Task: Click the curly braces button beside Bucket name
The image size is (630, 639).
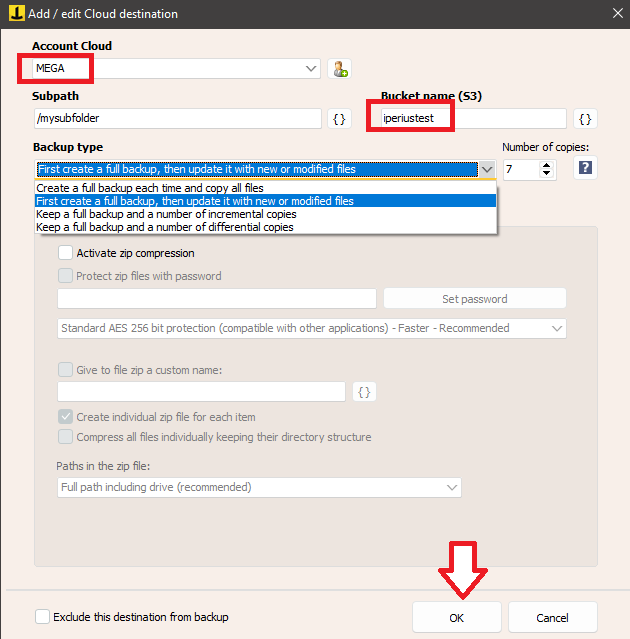Action: pyautogui.click(x=586, y=119)
